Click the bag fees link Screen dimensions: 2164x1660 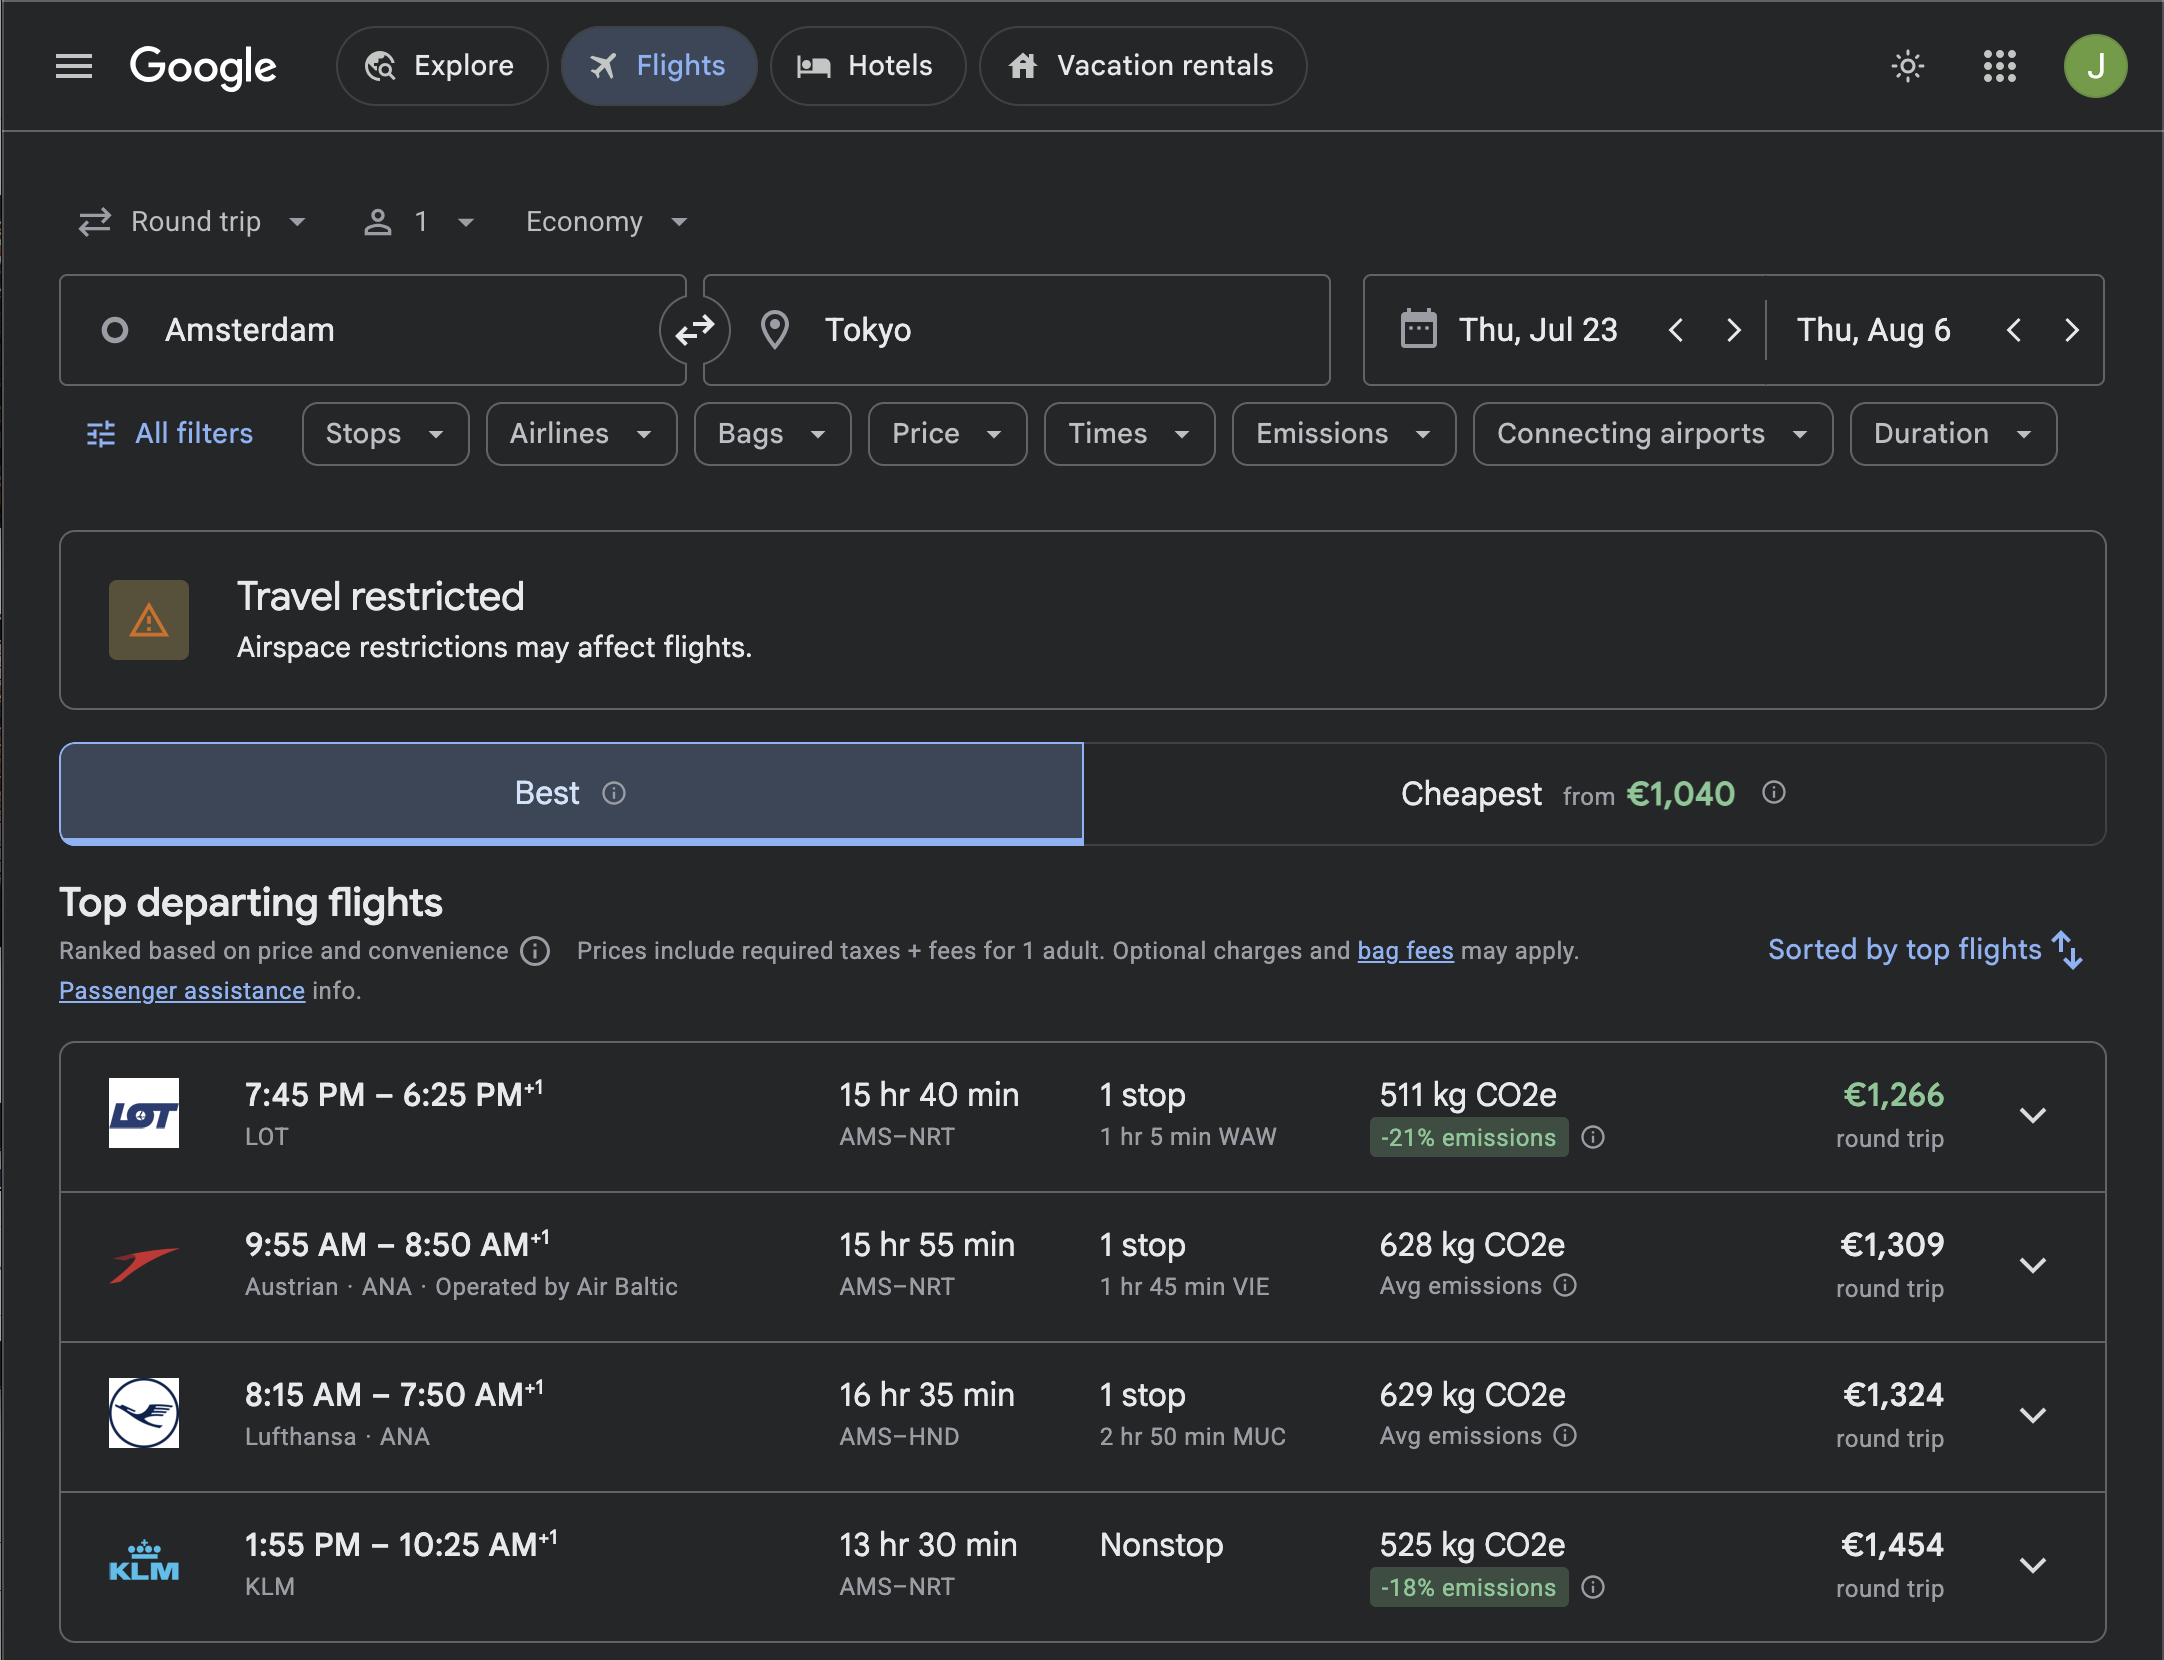pos(1405,951)
